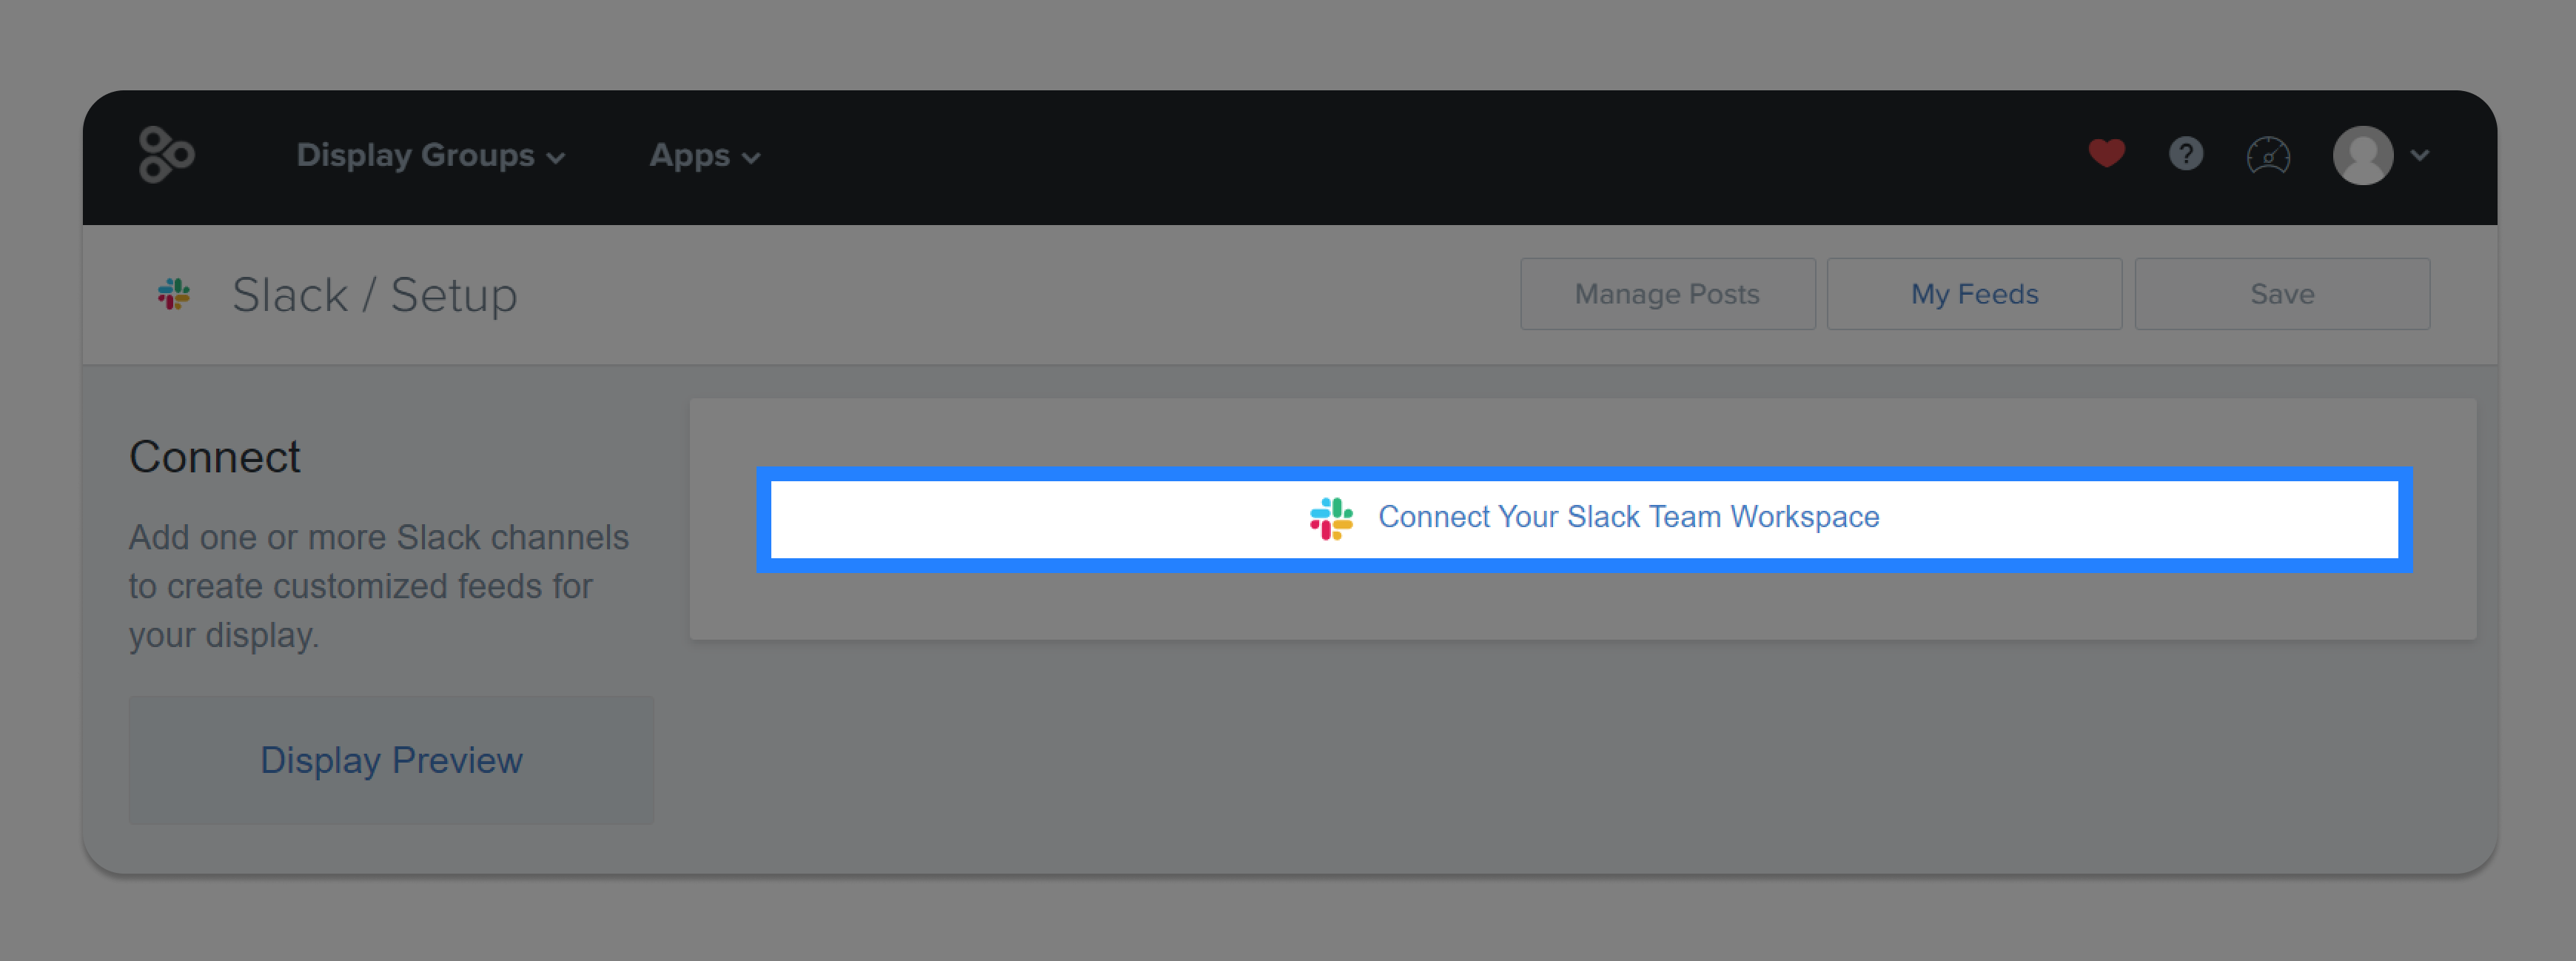2576x961 pixels.
Task: Expand the chevron next to Apps
Action: click(x=751, y=158)
